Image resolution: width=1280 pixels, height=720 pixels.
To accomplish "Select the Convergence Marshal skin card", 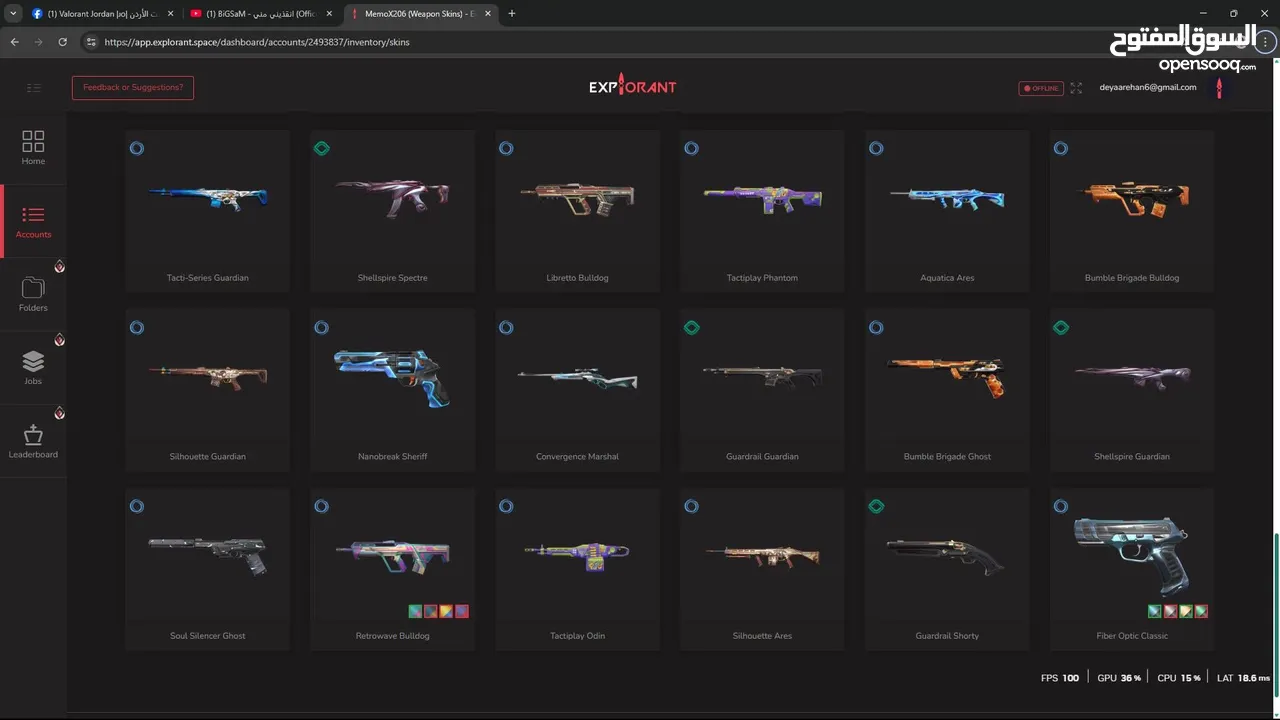I will point(577,390).
